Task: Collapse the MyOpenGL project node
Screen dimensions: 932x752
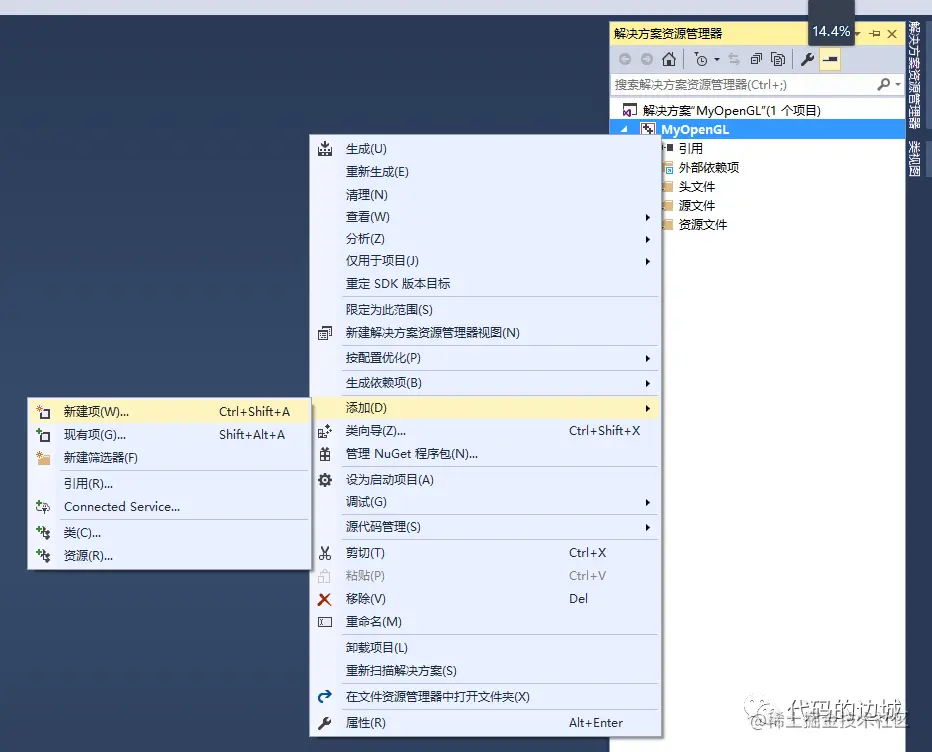Action: 623,128
